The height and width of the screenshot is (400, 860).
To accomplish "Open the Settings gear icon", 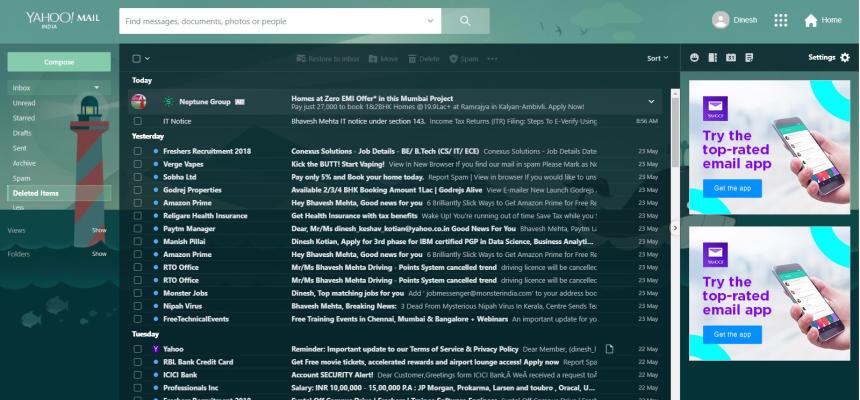I will click(845, 57).
